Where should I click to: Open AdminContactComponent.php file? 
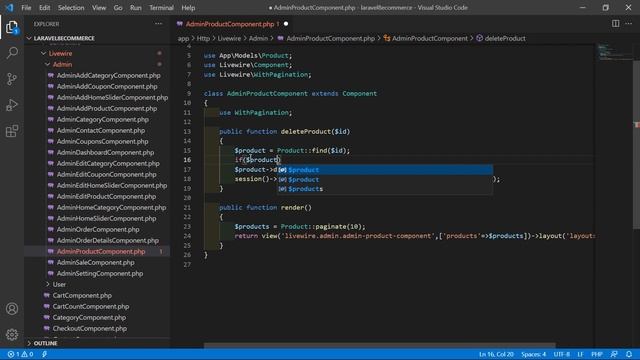coord(101,131)
